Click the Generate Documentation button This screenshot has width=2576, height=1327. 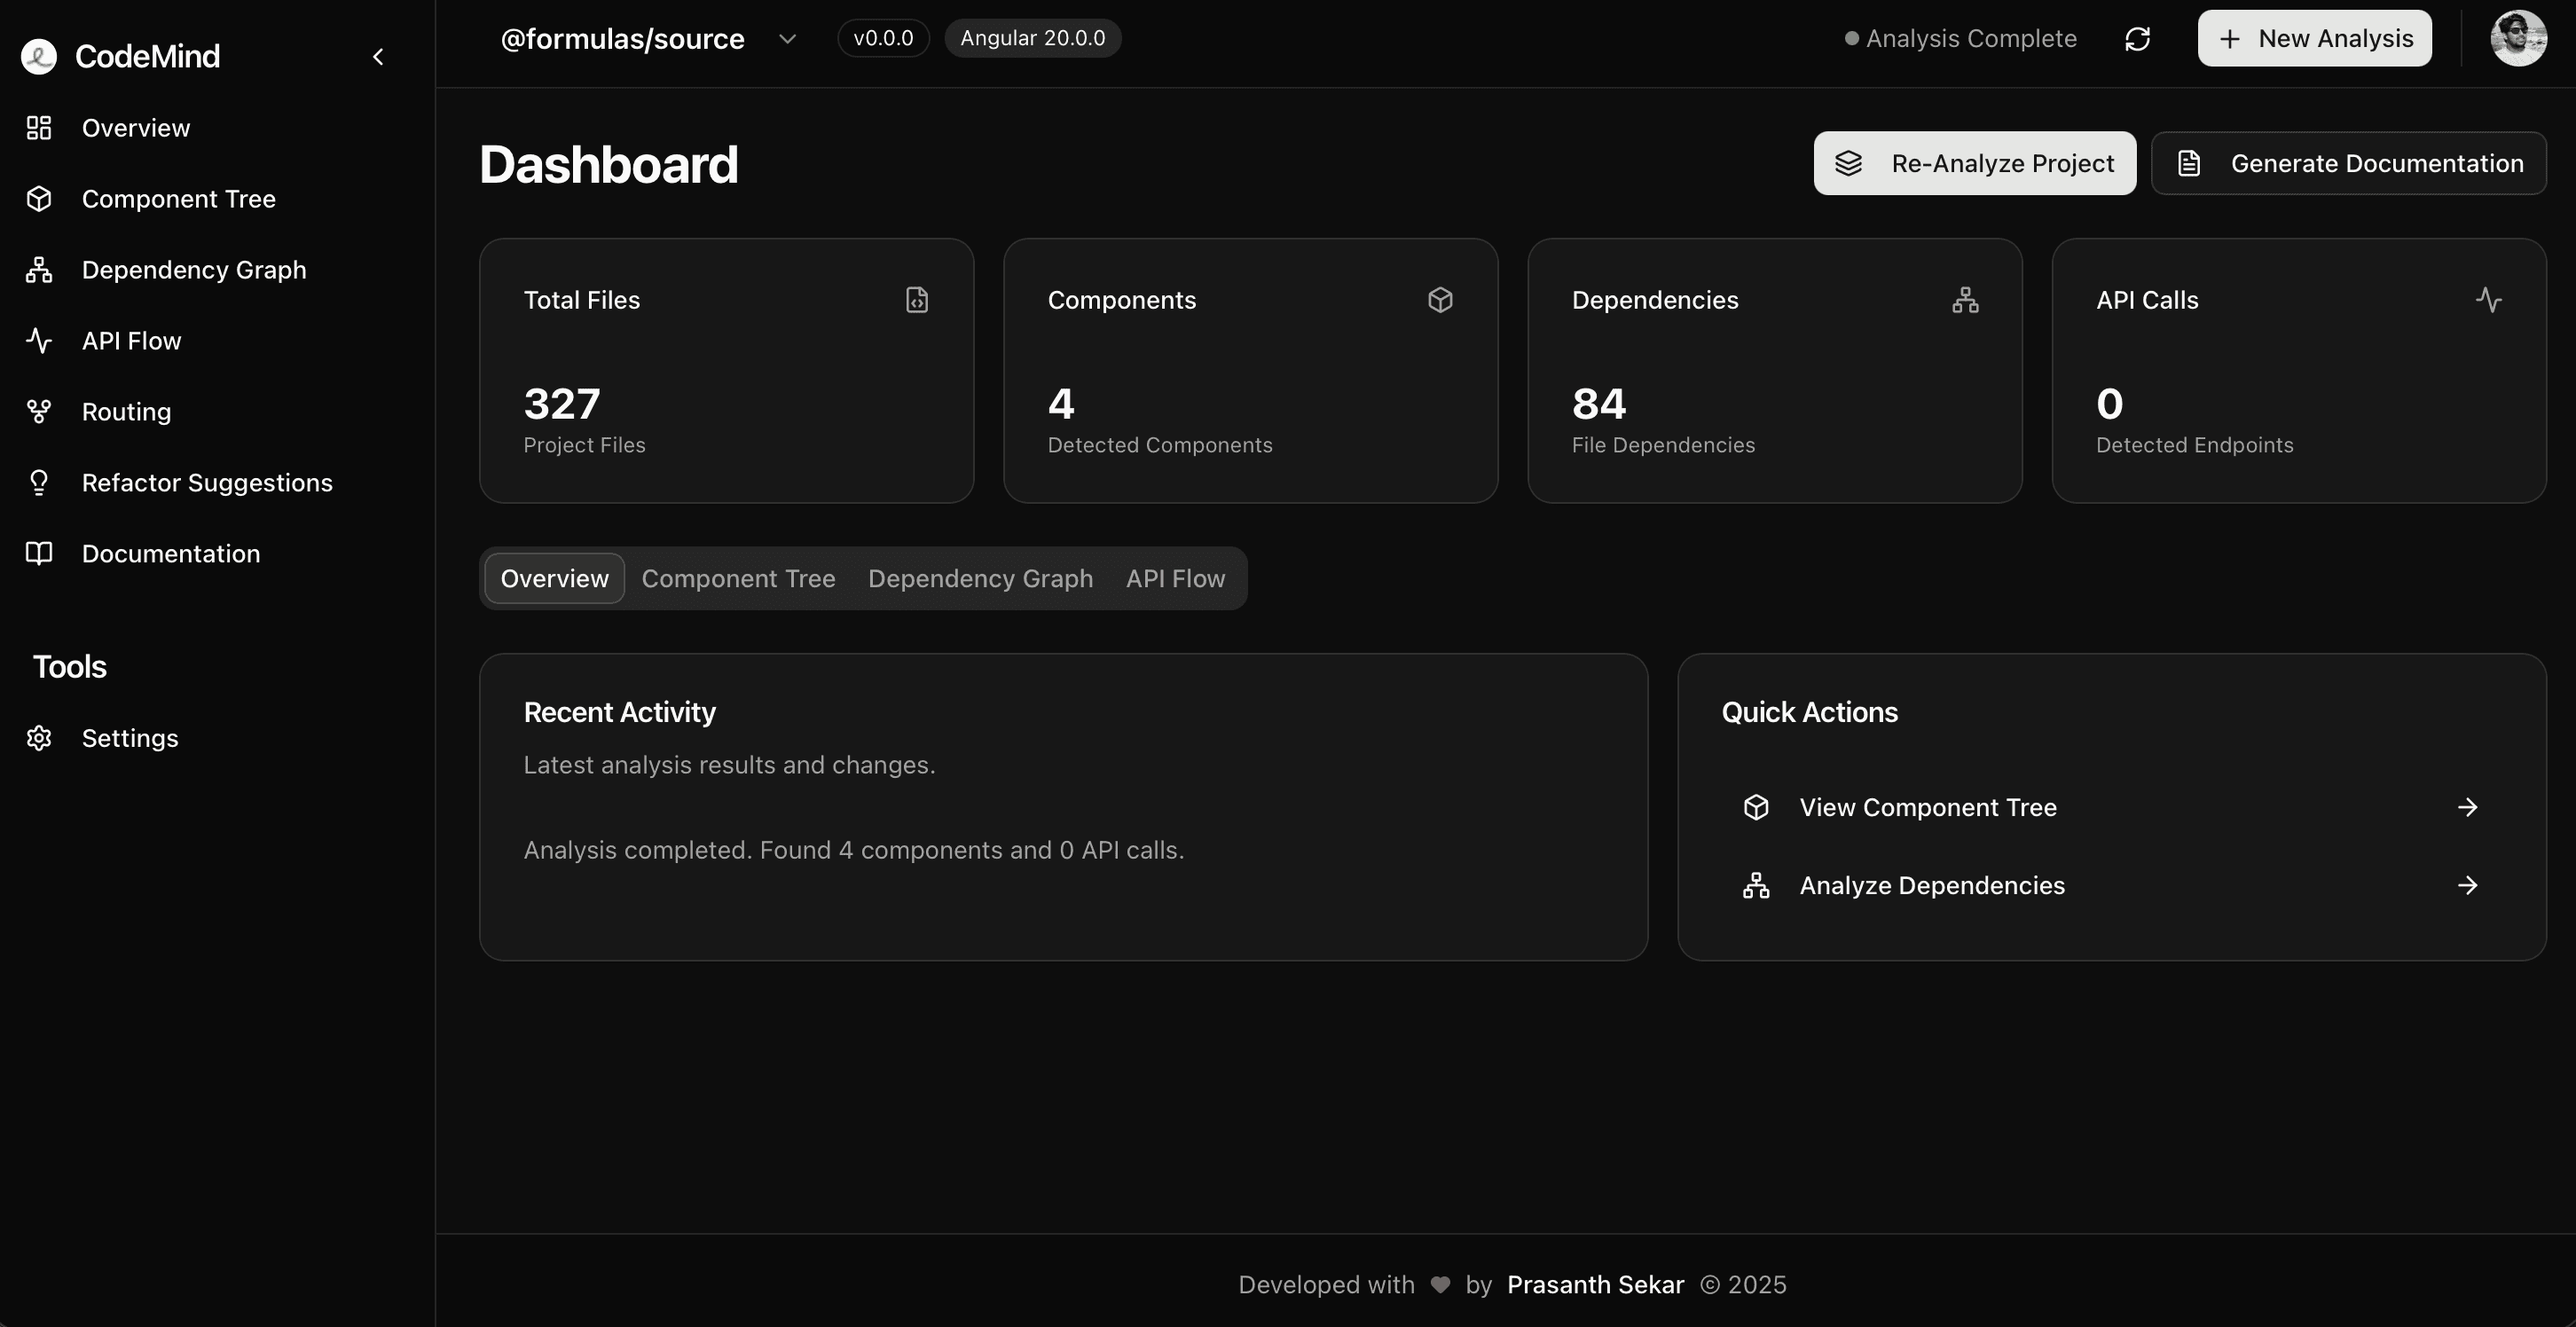2348,163
